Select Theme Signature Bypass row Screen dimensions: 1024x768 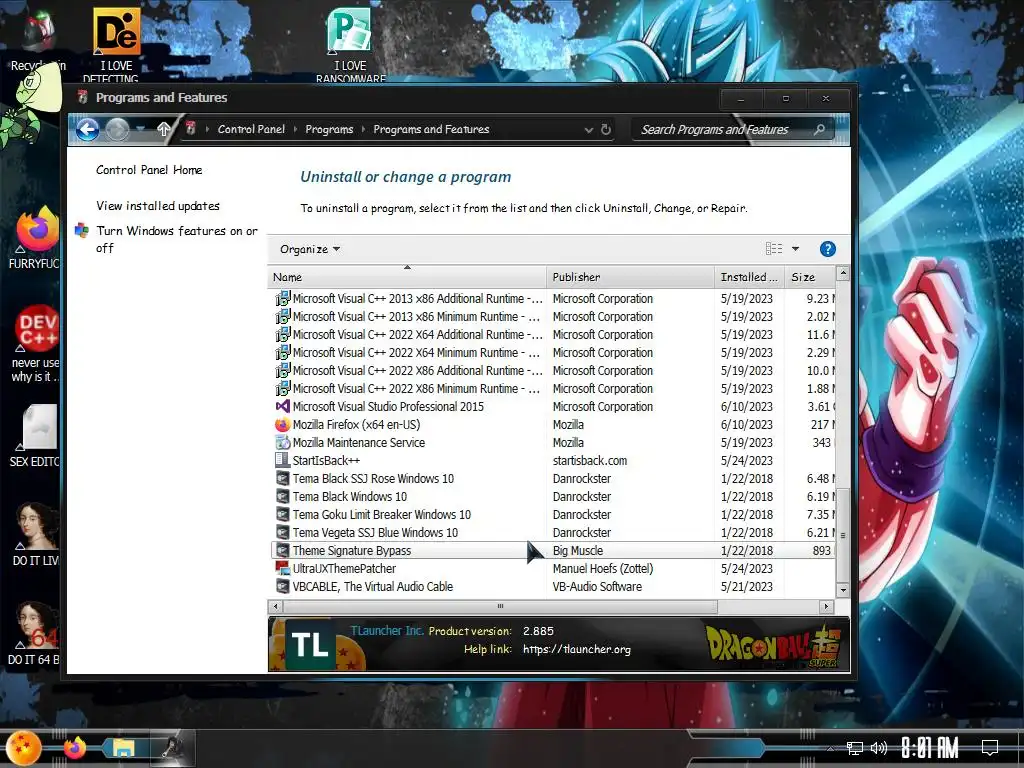[552, 551]
